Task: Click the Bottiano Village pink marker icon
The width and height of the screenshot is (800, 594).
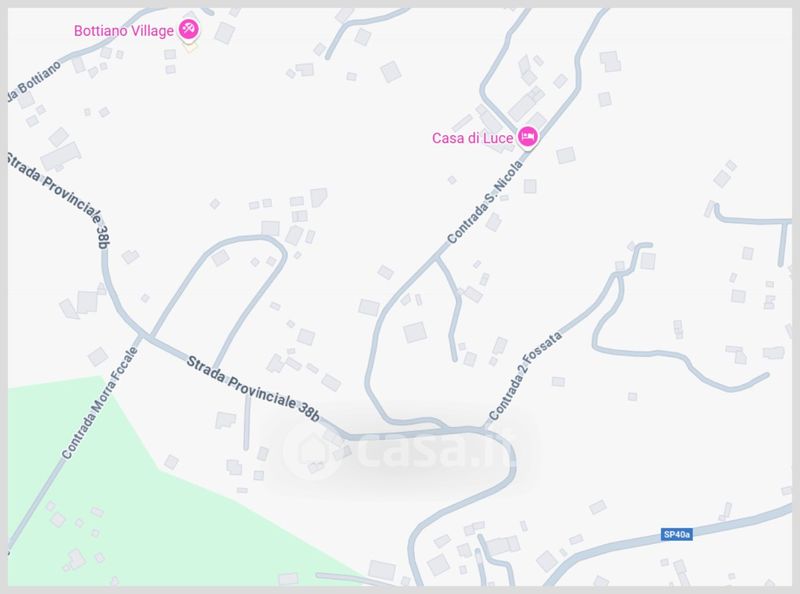Action: pos(189,29)
